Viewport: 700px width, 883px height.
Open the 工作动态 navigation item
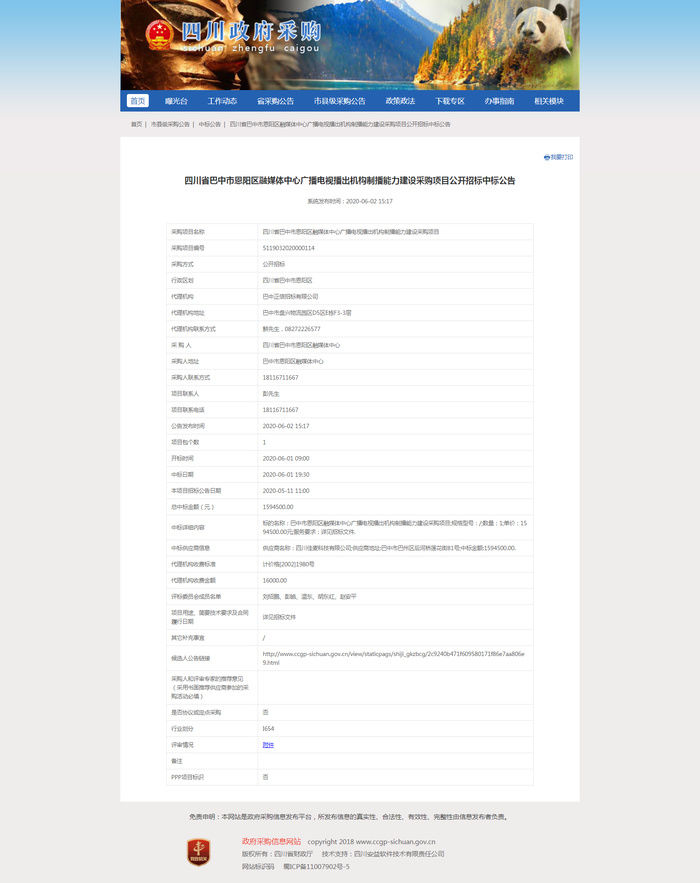click(x=222, y=101)
